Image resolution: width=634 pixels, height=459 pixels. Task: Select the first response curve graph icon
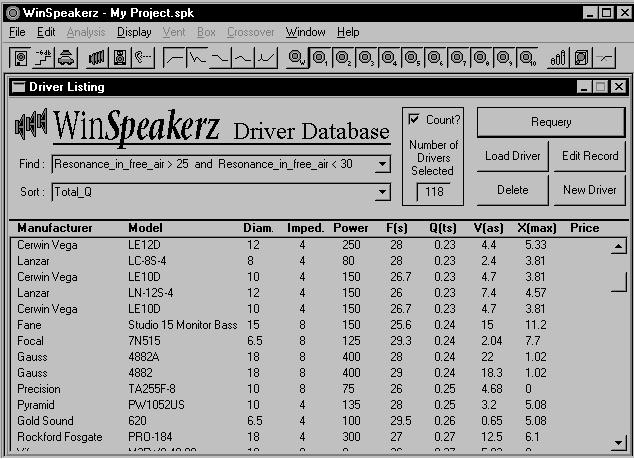coord(174,58)
